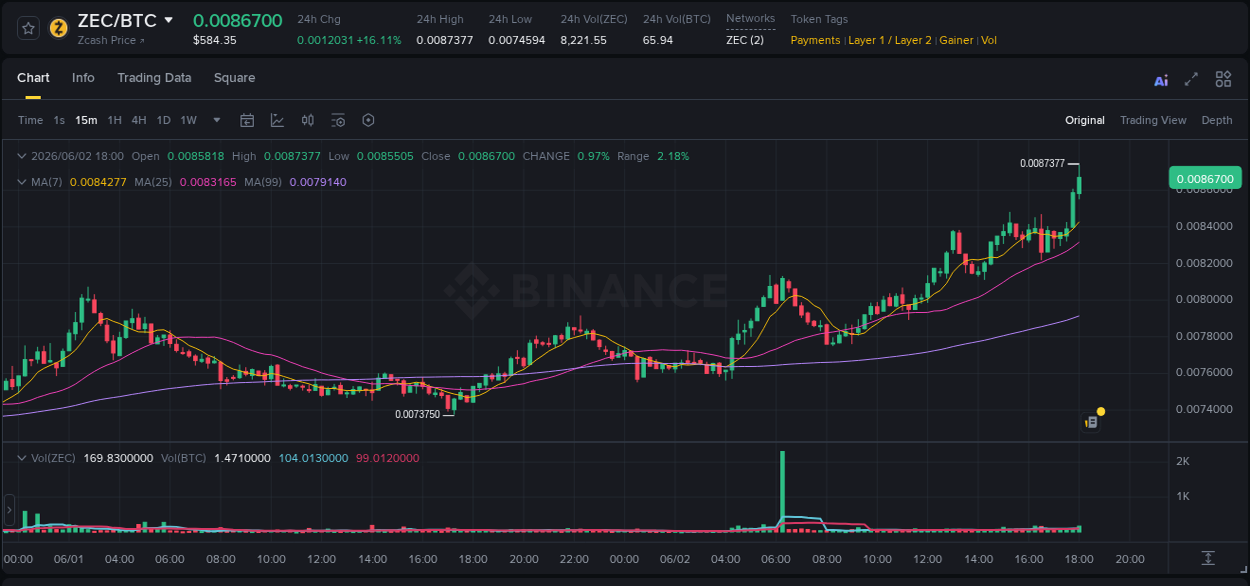Image resolution: width=1250 pixels, height=586 pixels.
Task: Select the Original chart view
Action: [x=1085, y=120]
